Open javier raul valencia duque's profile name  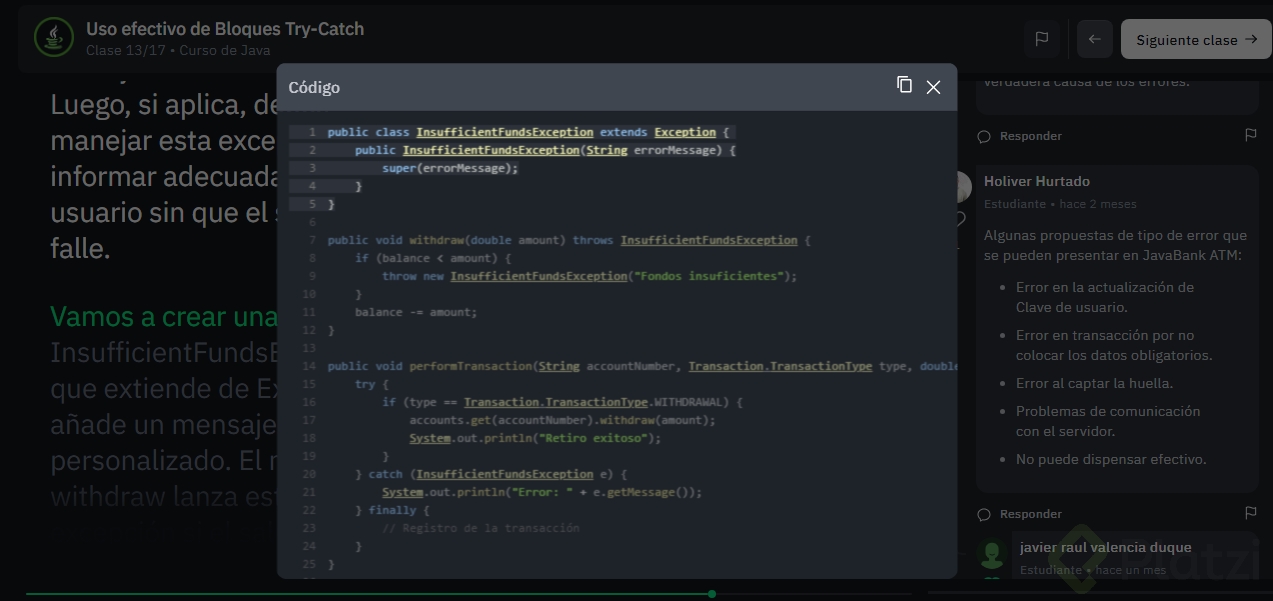point(1105,547)
